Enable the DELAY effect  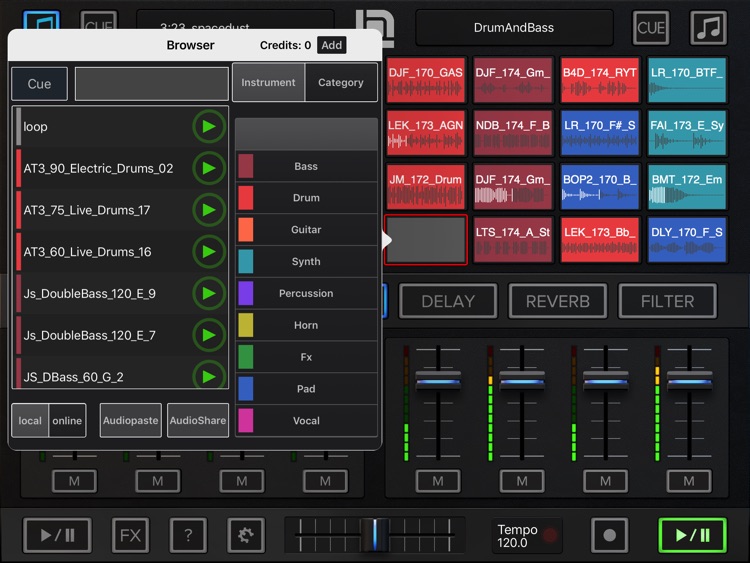448,301
